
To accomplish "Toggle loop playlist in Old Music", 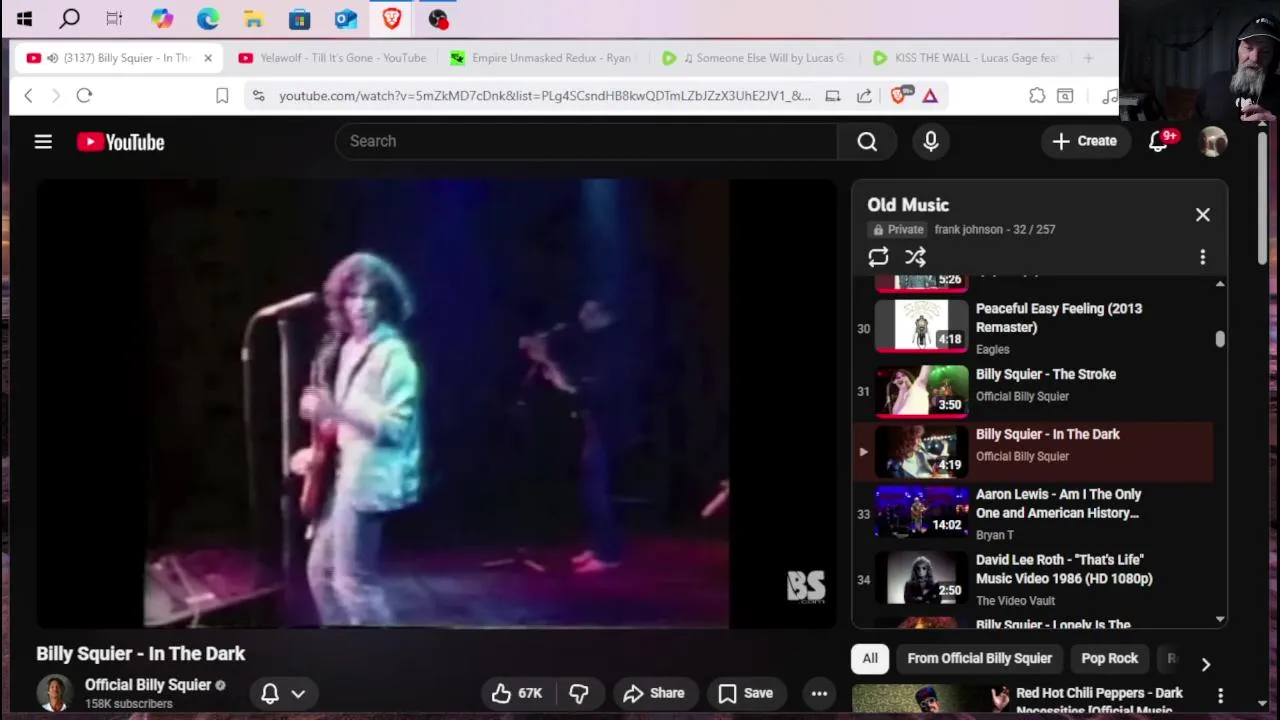I will [878, 257].
